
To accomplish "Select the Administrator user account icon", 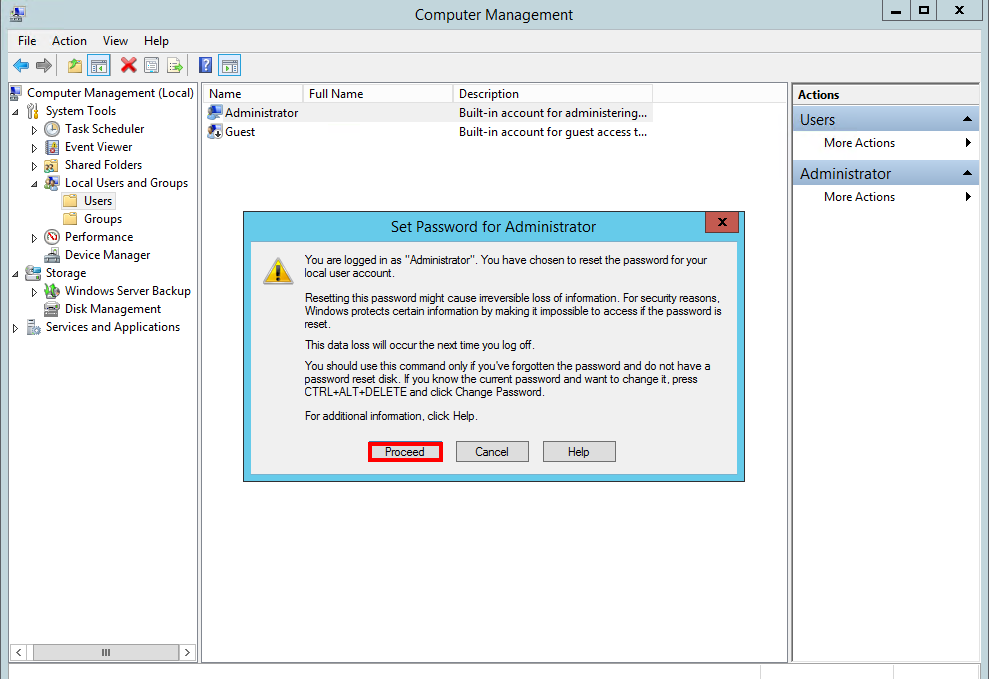I will click(215, 113).
